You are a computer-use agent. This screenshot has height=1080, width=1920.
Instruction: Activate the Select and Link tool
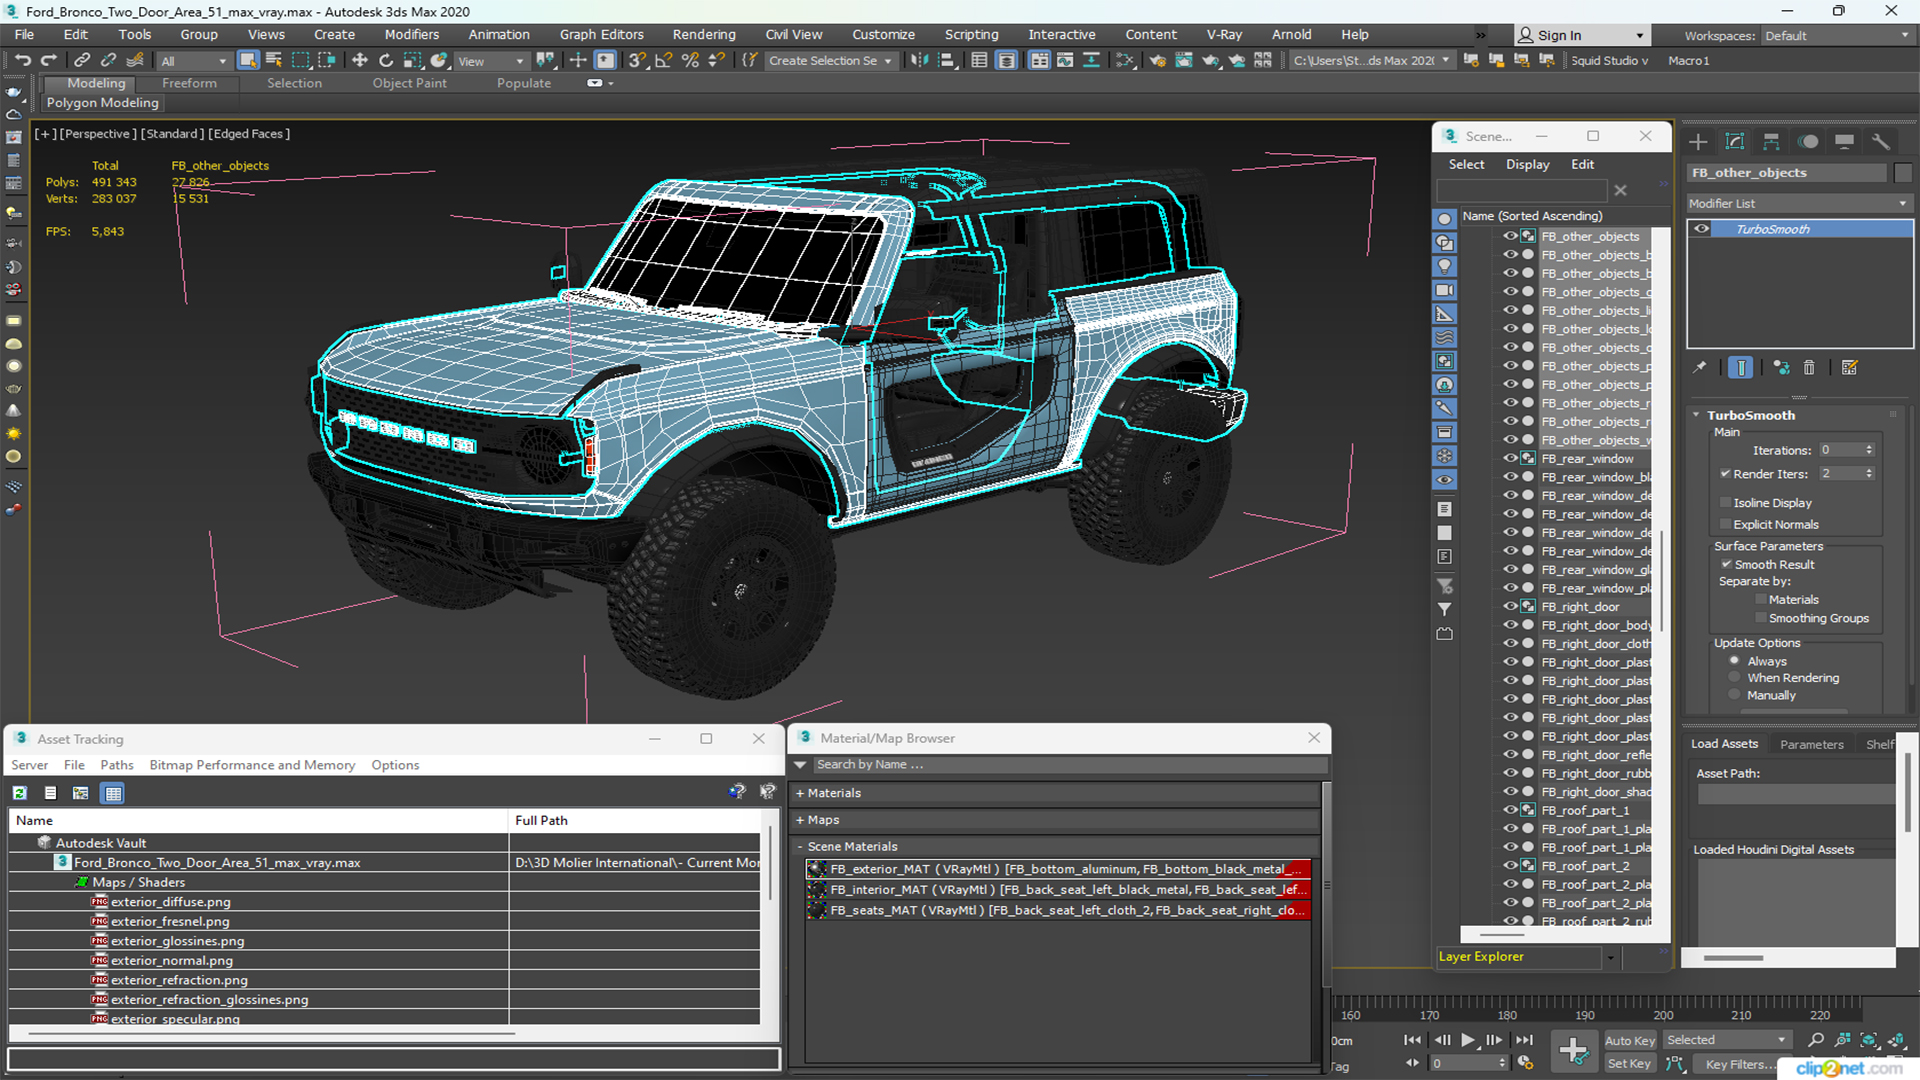(x=83, y=60)
